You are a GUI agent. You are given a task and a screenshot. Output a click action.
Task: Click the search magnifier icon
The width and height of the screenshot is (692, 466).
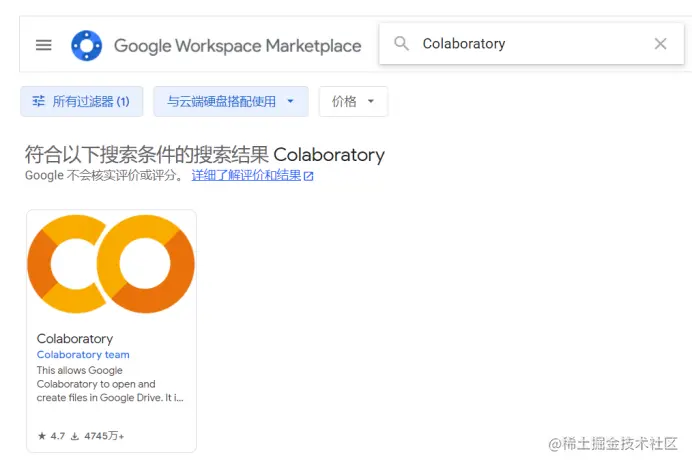[401, 43]
